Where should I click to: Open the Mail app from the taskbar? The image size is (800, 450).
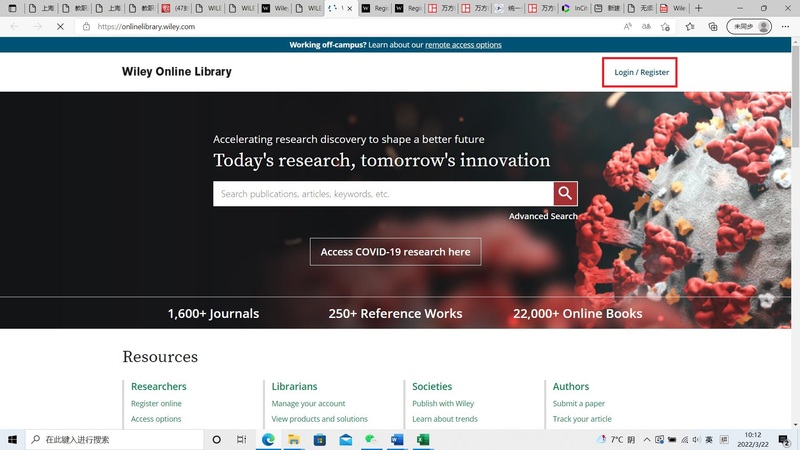tap(345, 439)
